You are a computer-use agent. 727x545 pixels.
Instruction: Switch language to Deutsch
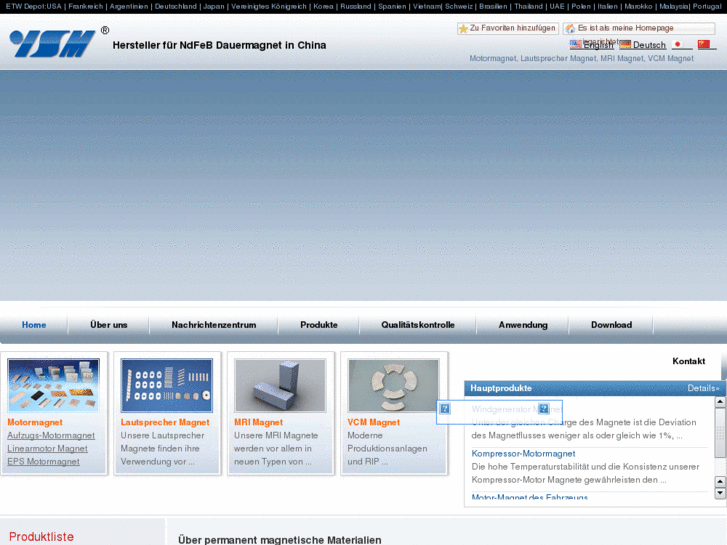649,45
